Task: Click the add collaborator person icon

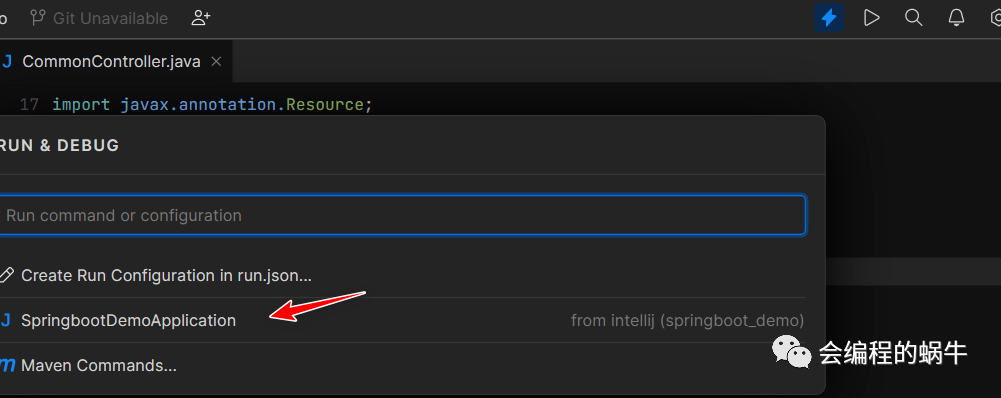Action: click(x=200, y=18)
